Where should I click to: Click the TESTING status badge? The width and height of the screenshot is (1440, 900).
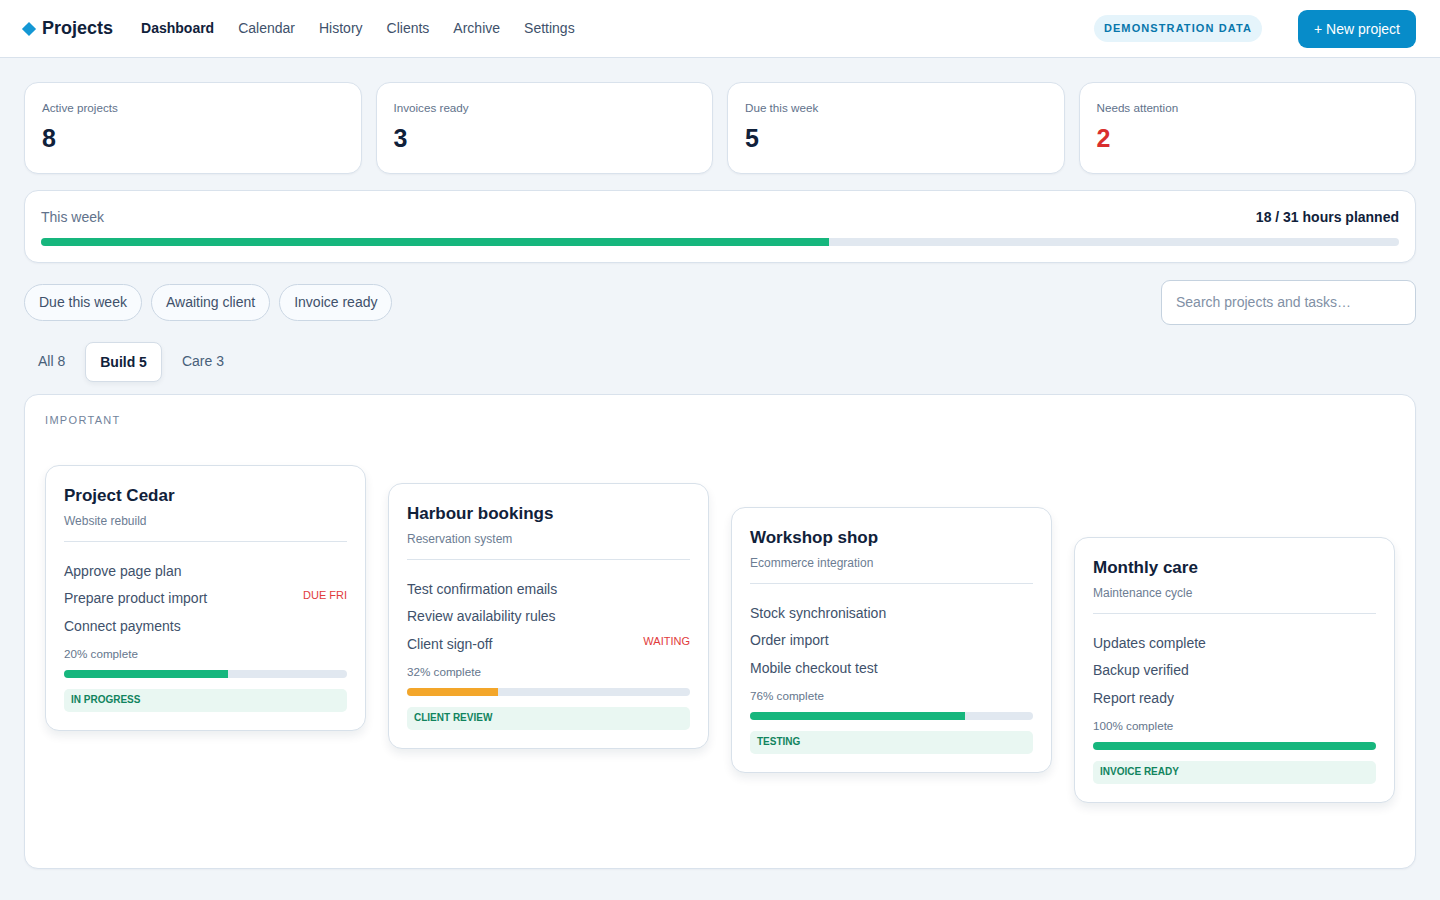891,742
